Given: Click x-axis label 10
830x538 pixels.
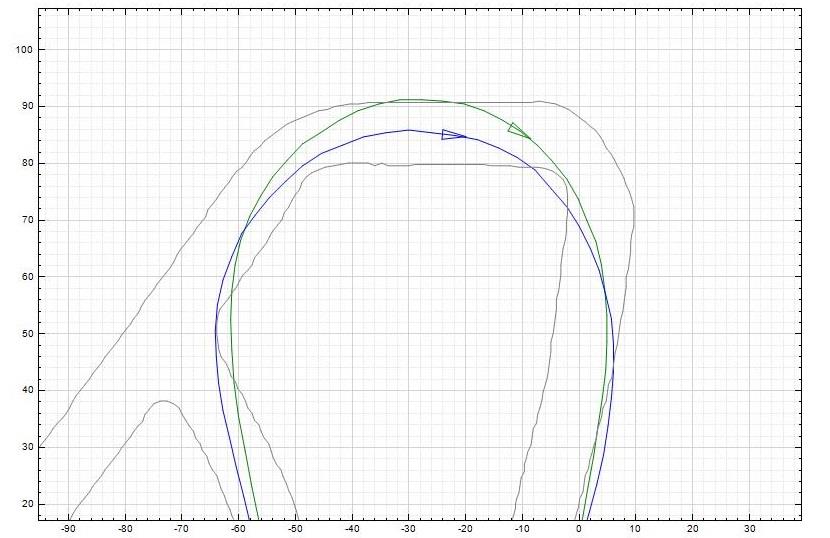Looking at the screenshot, I should [635, 529].
